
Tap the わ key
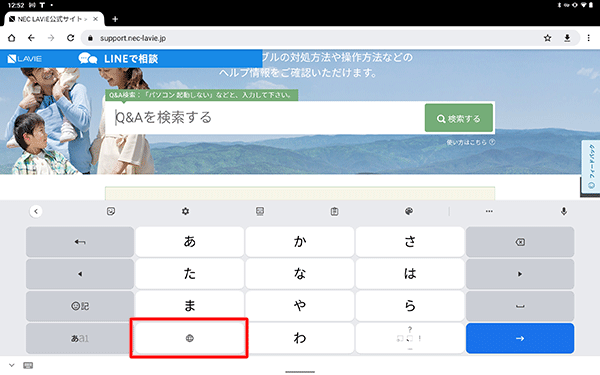point(300,338)
